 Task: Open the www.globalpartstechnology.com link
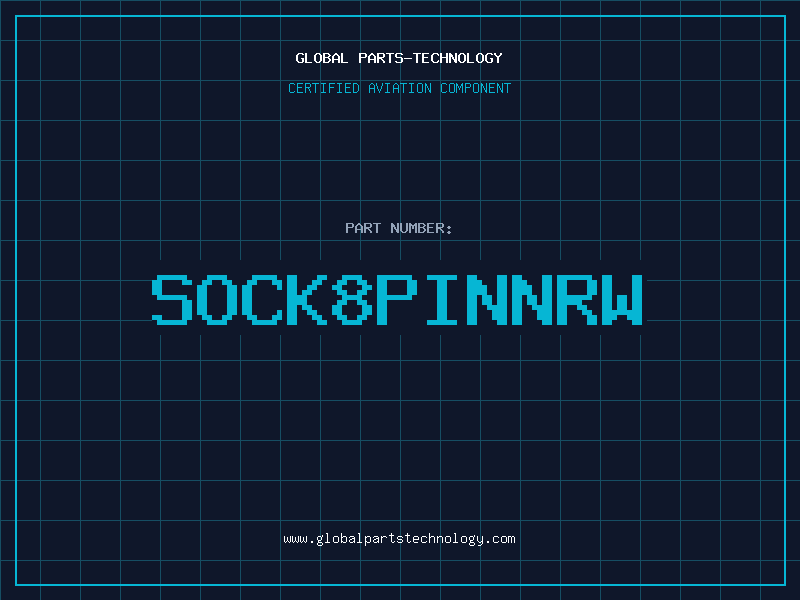click(399, 539)
